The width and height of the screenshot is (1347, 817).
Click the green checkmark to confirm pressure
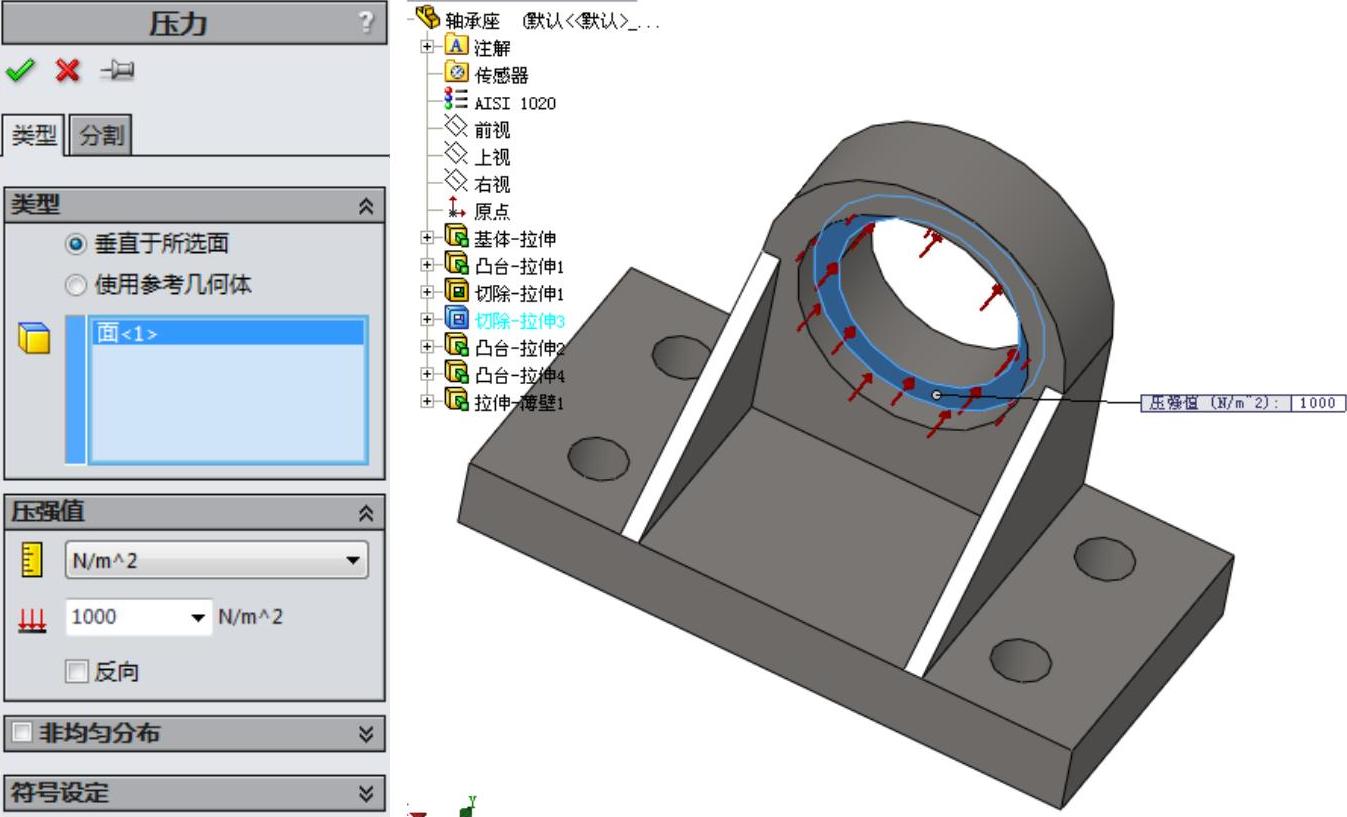click(18, 71)
